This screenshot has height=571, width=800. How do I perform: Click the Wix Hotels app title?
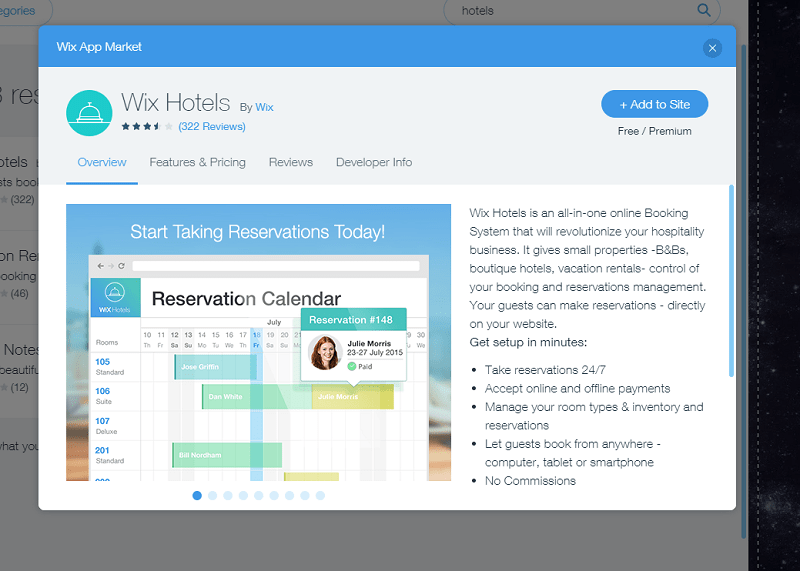coord(176,103)
